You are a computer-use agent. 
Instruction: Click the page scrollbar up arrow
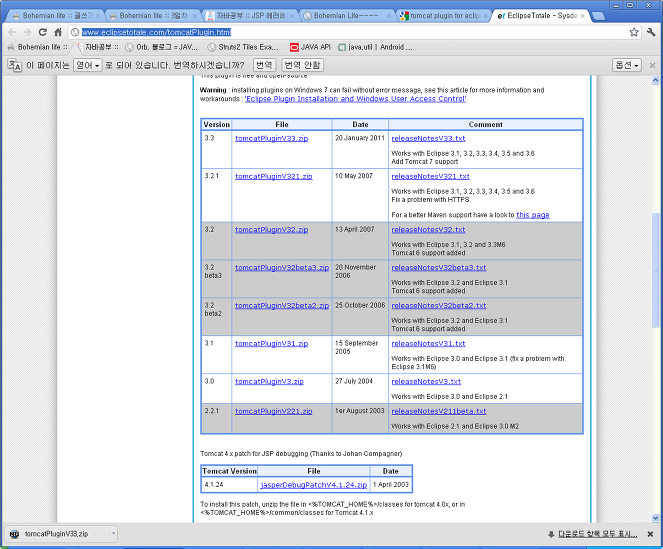pyautogui.click(x=655, y=80)
